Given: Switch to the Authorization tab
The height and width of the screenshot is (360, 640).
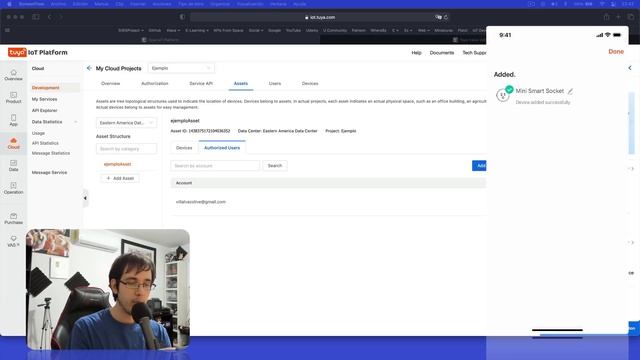Looking at the screenshot, I should (x=155, y=83).
